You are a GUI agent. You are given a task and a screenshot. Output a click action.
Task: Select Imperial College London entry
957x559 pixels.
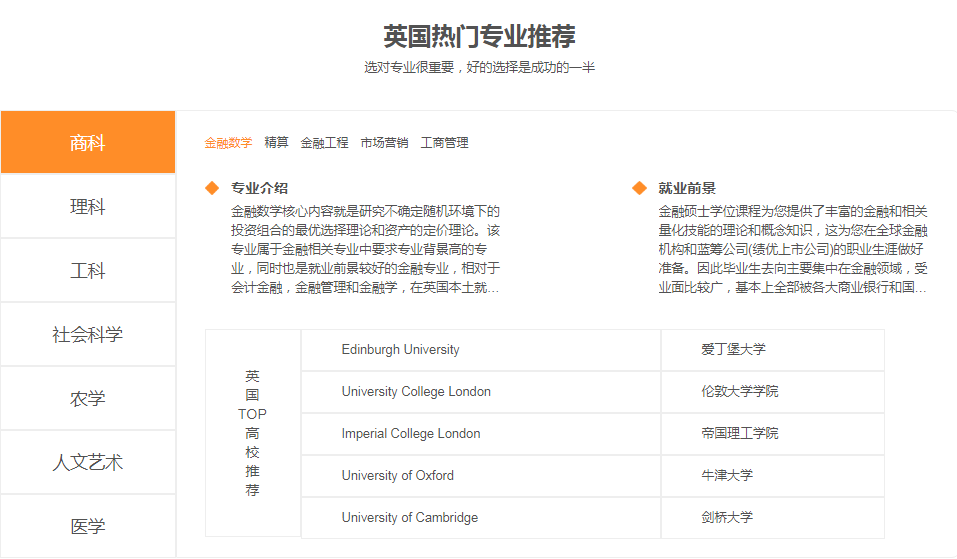(x=481, y=434)
